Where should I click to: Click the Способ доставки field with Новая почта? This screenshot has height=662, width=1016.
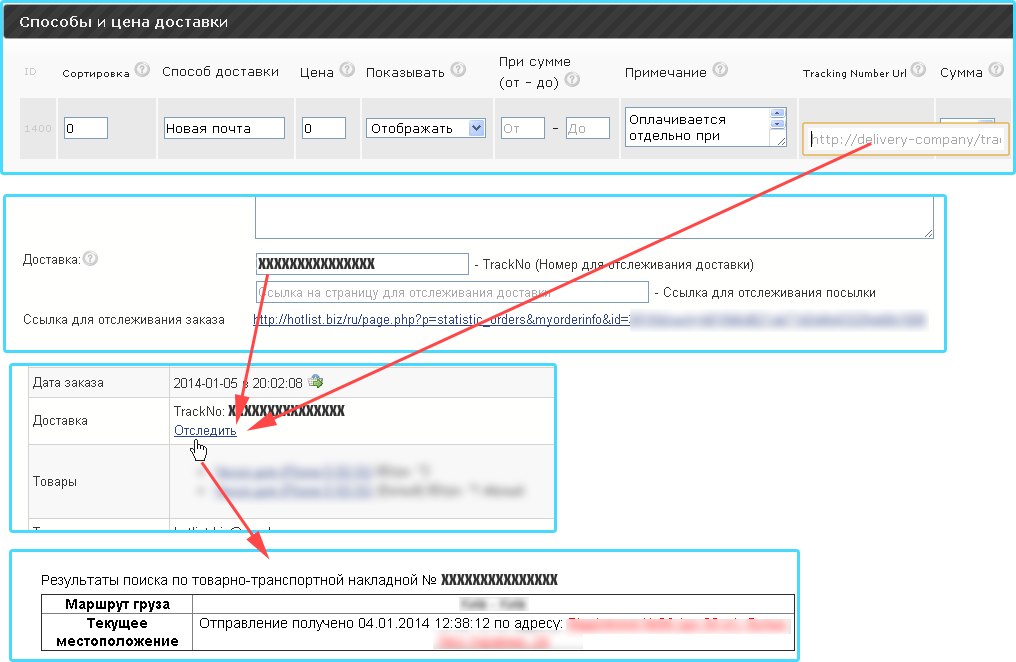224,128
